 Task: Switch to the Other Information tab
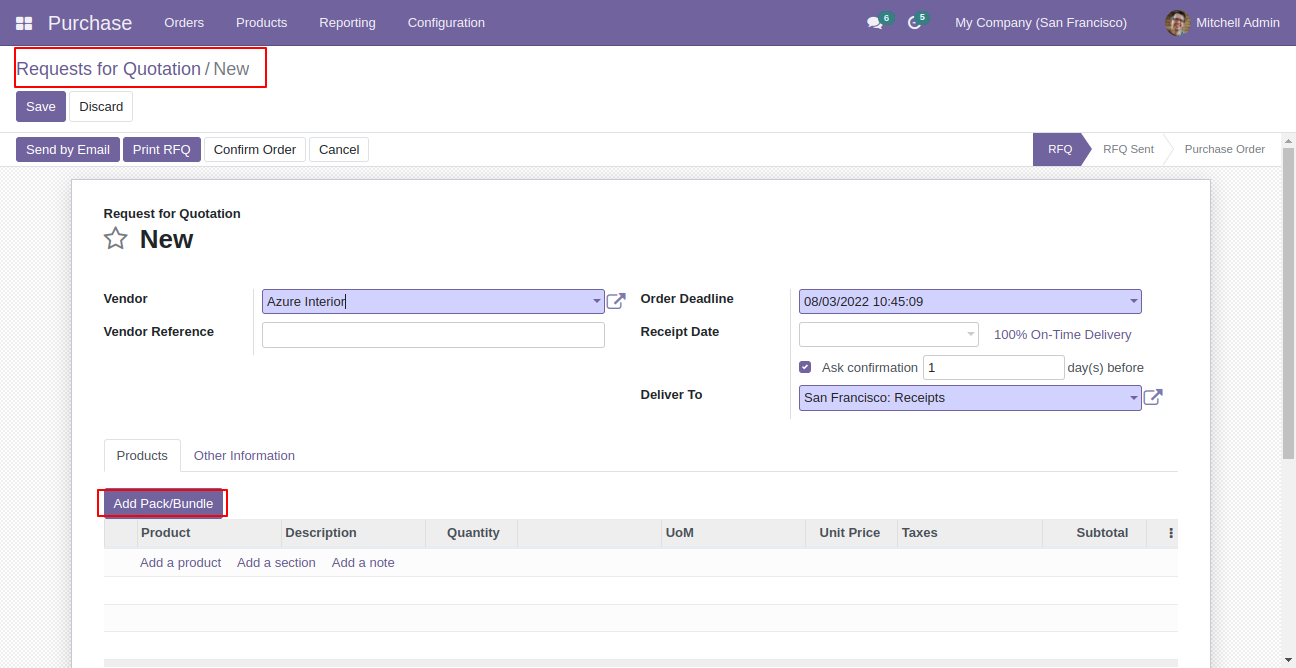[x=244, y=455]
